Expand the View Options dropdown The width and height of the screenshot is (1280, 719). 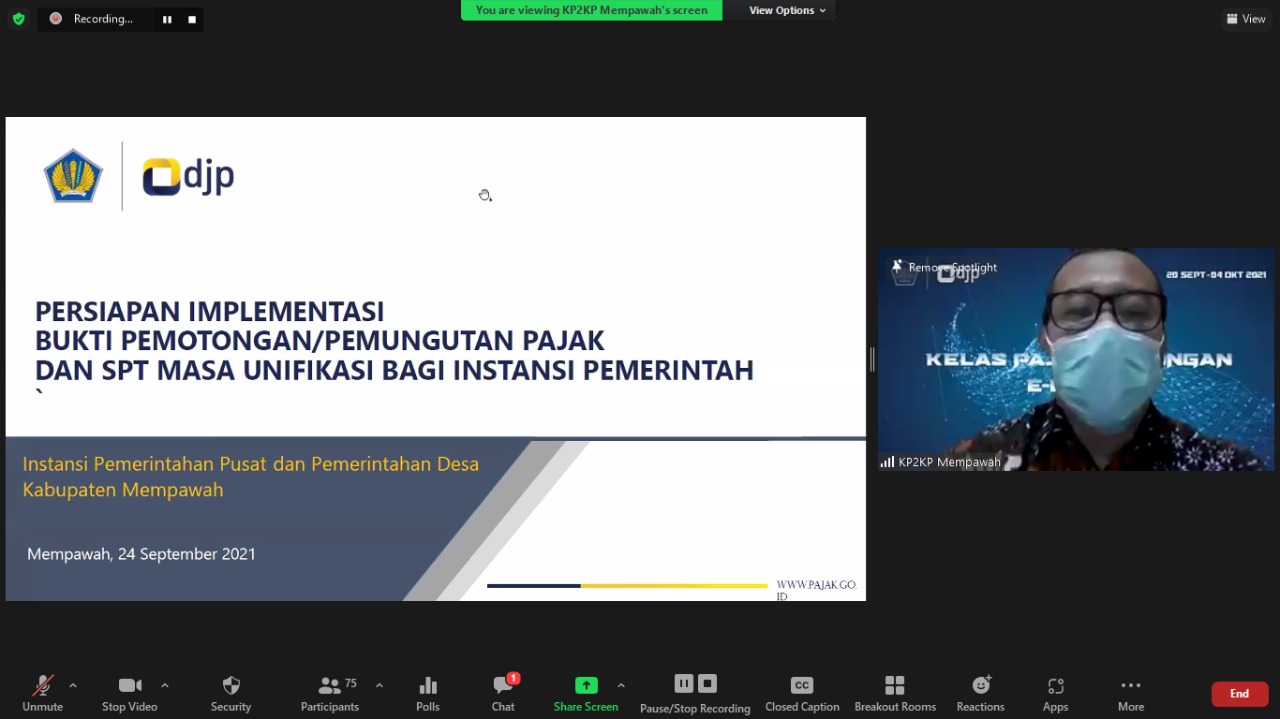[788, 10]
